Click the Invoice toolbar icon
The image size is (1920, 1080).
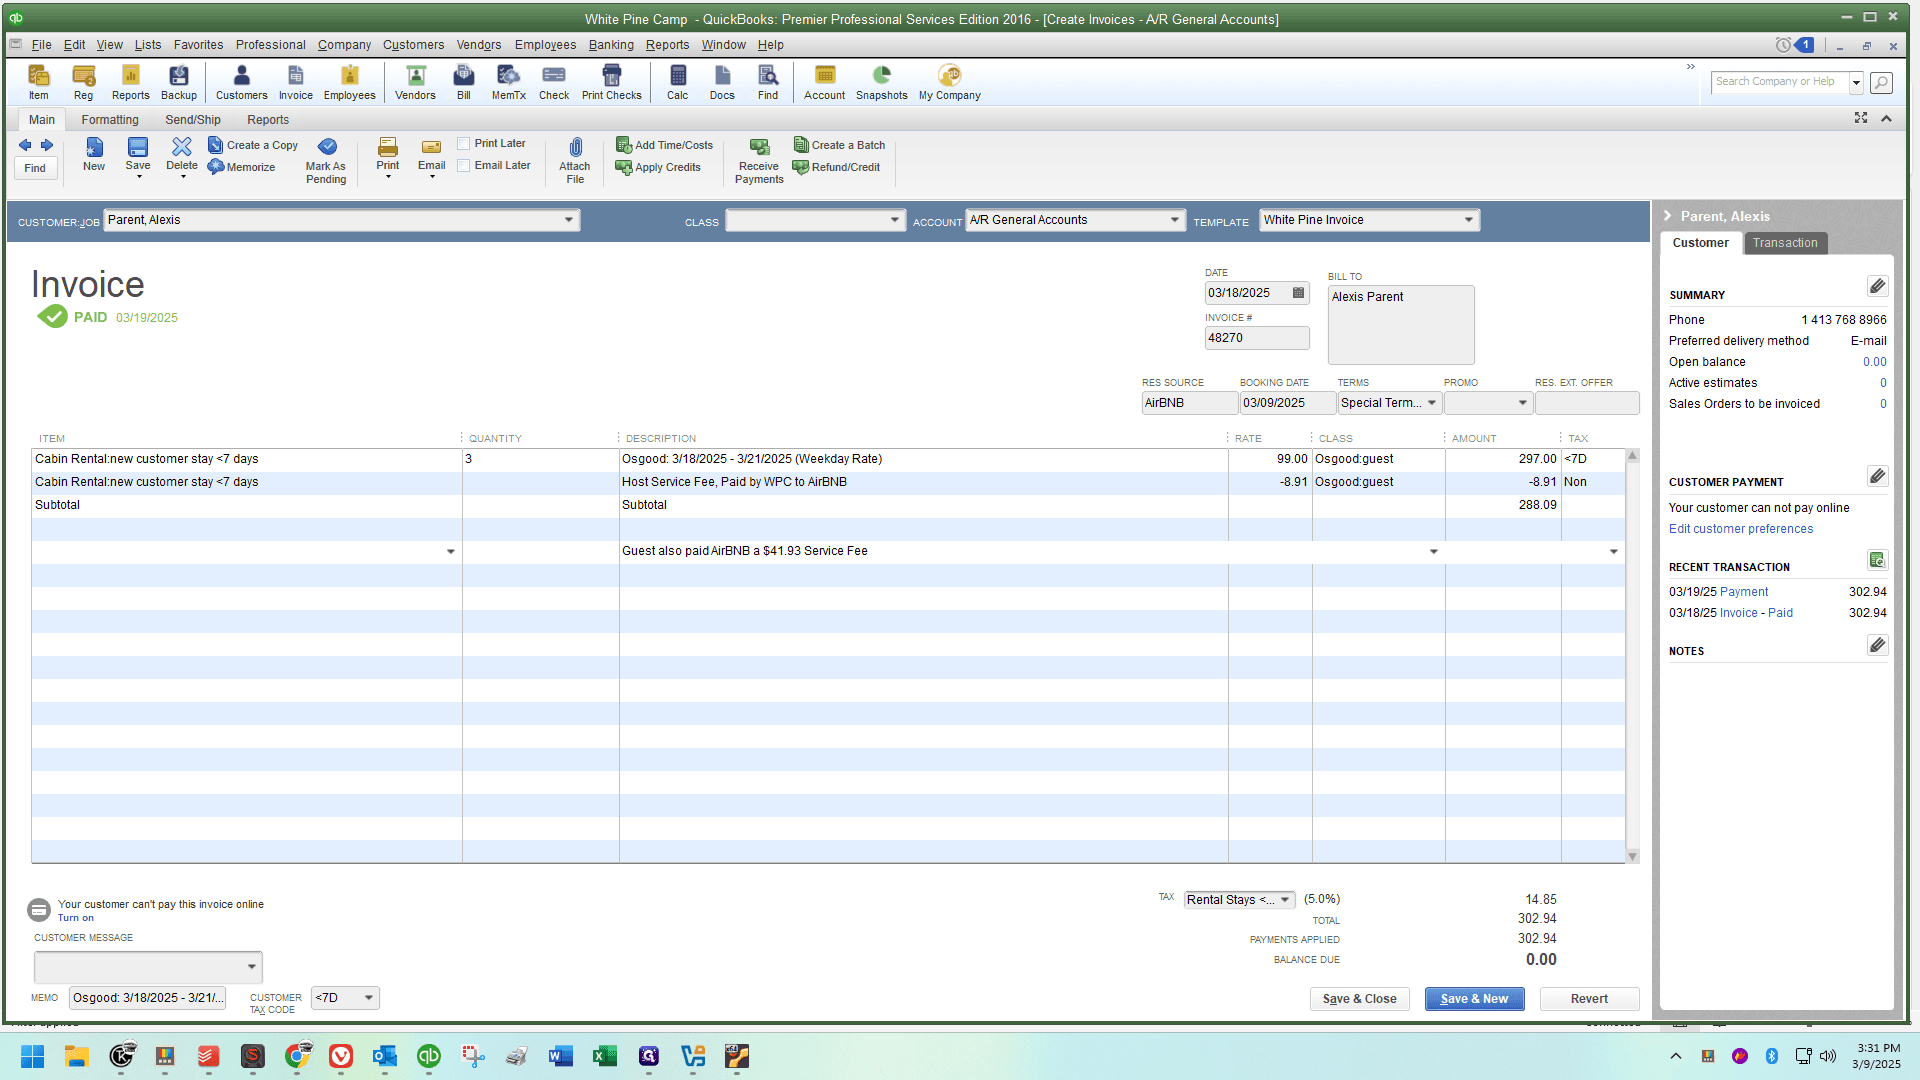[295, 82]
